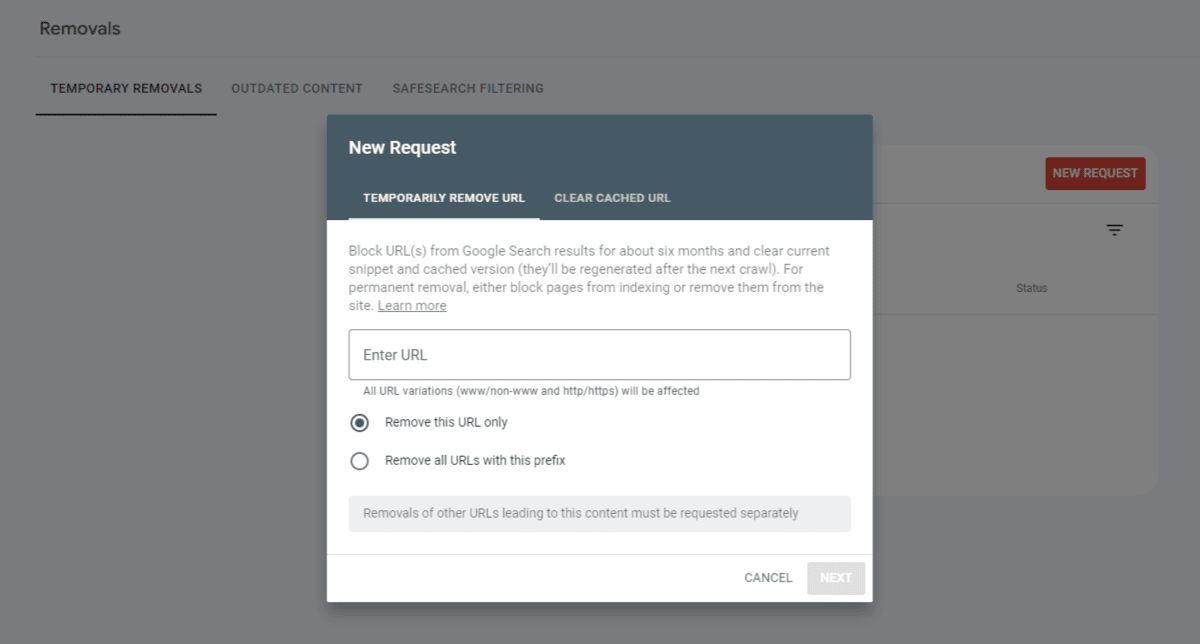The width and height of the screenshot is (1200, 644).
Task: Switch to the OUTDATED CONTENT tab
Action: tap(297, 88)
